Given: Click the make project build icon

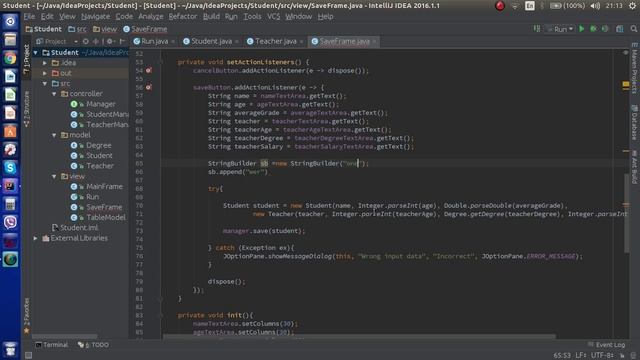Looking at the screenshot, I should [537, 29].
